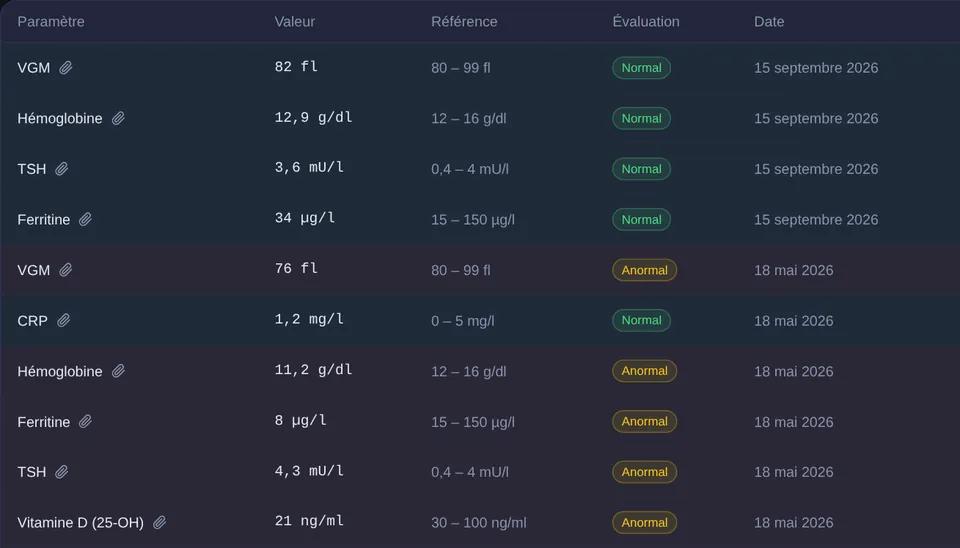Click the Anormal badge for TSH 4,3 mU/l
The height and width of the screenshot is (548, 960).
click(644, 472)
